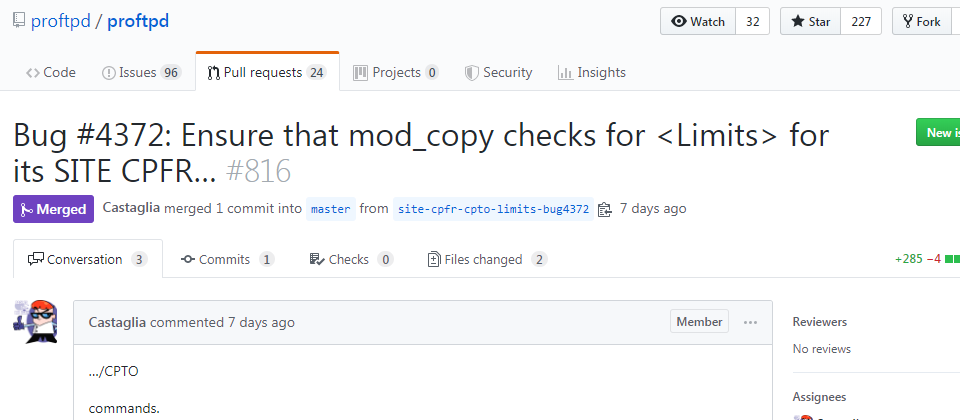Click the purple Merged status badge
This screenshot has height=420, width=960.
(x=53, y=209)
